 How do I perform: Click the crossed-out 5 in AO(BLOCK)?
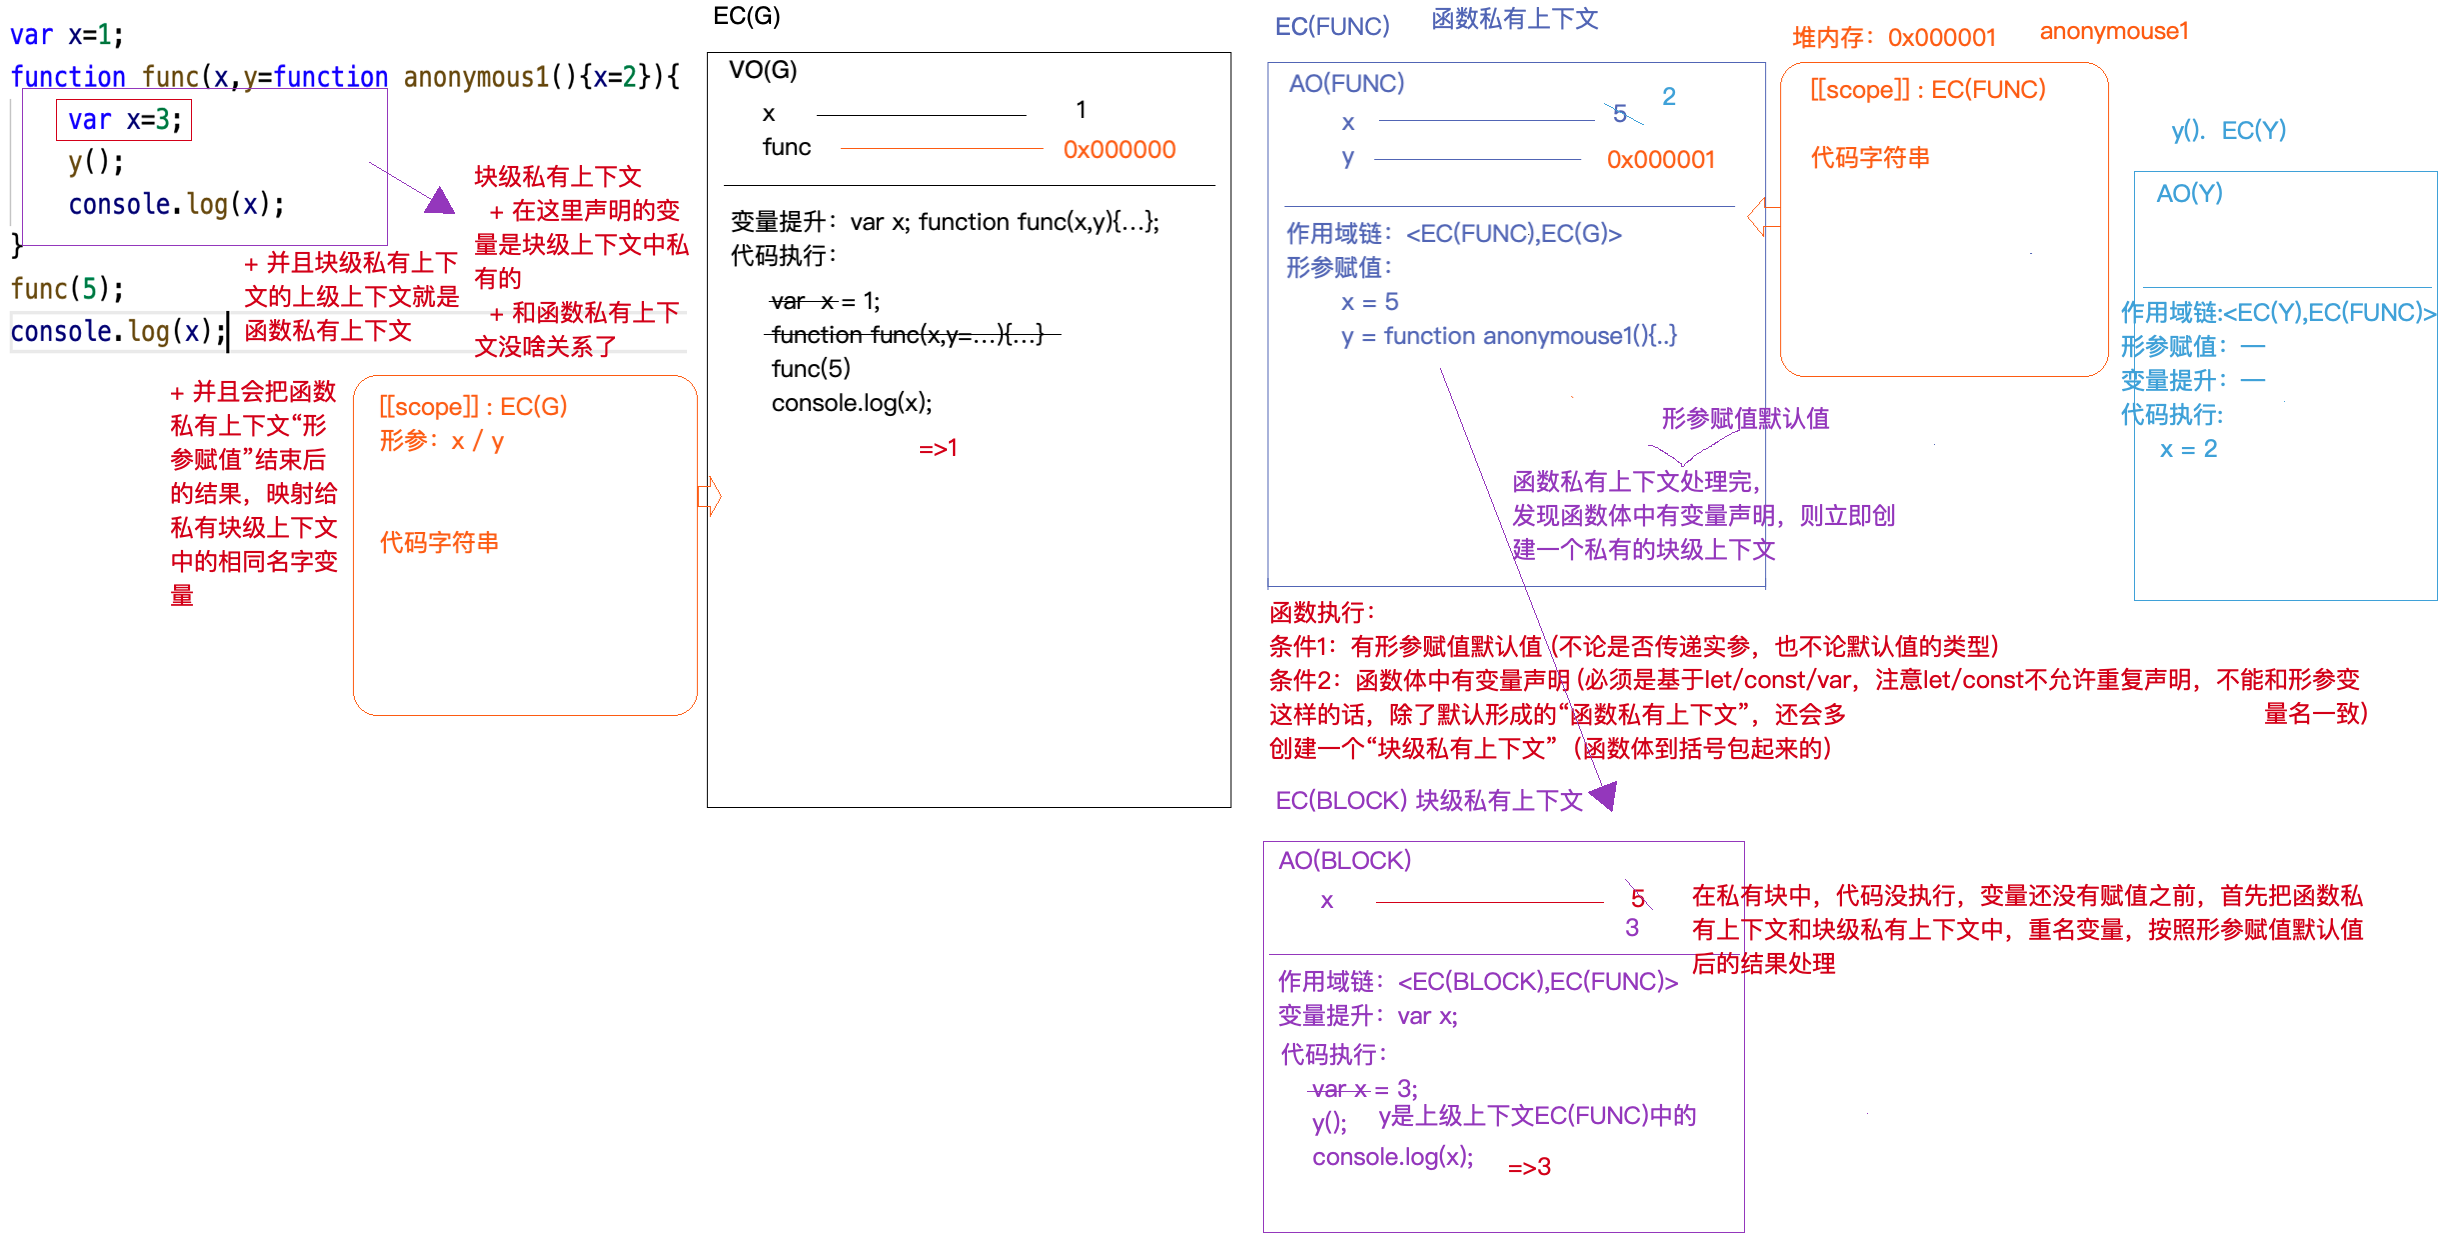click(x=1637, y=897)
